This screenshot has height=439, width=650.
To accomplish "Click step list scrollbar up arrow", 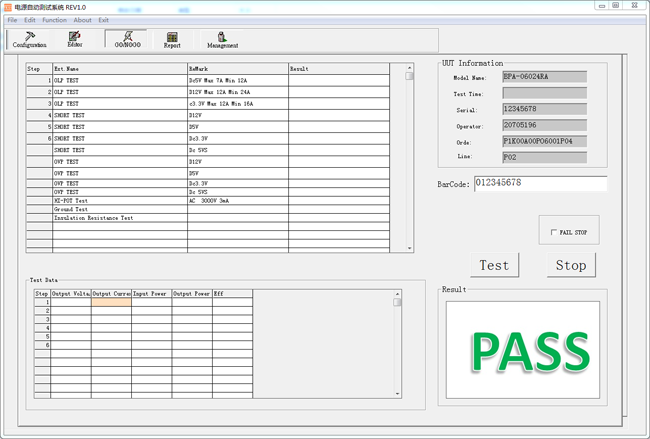I will coord(409,68).
